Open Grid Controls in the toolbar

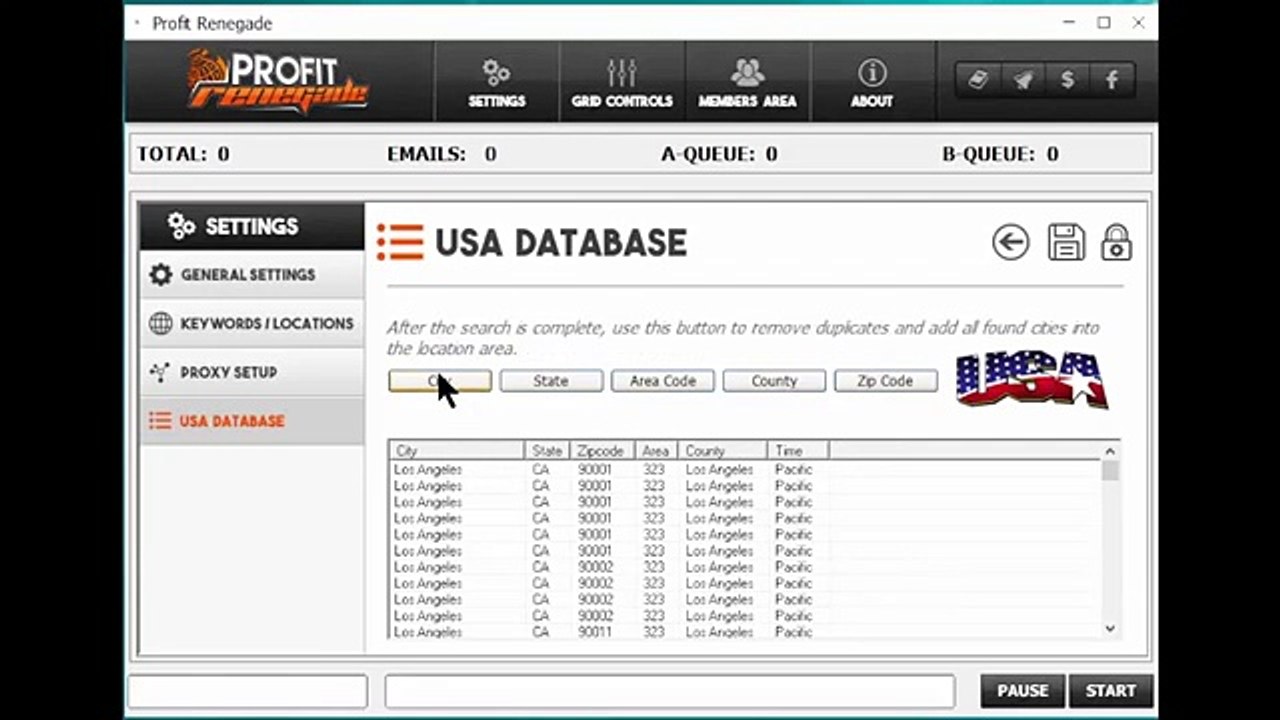pos(622,82)
